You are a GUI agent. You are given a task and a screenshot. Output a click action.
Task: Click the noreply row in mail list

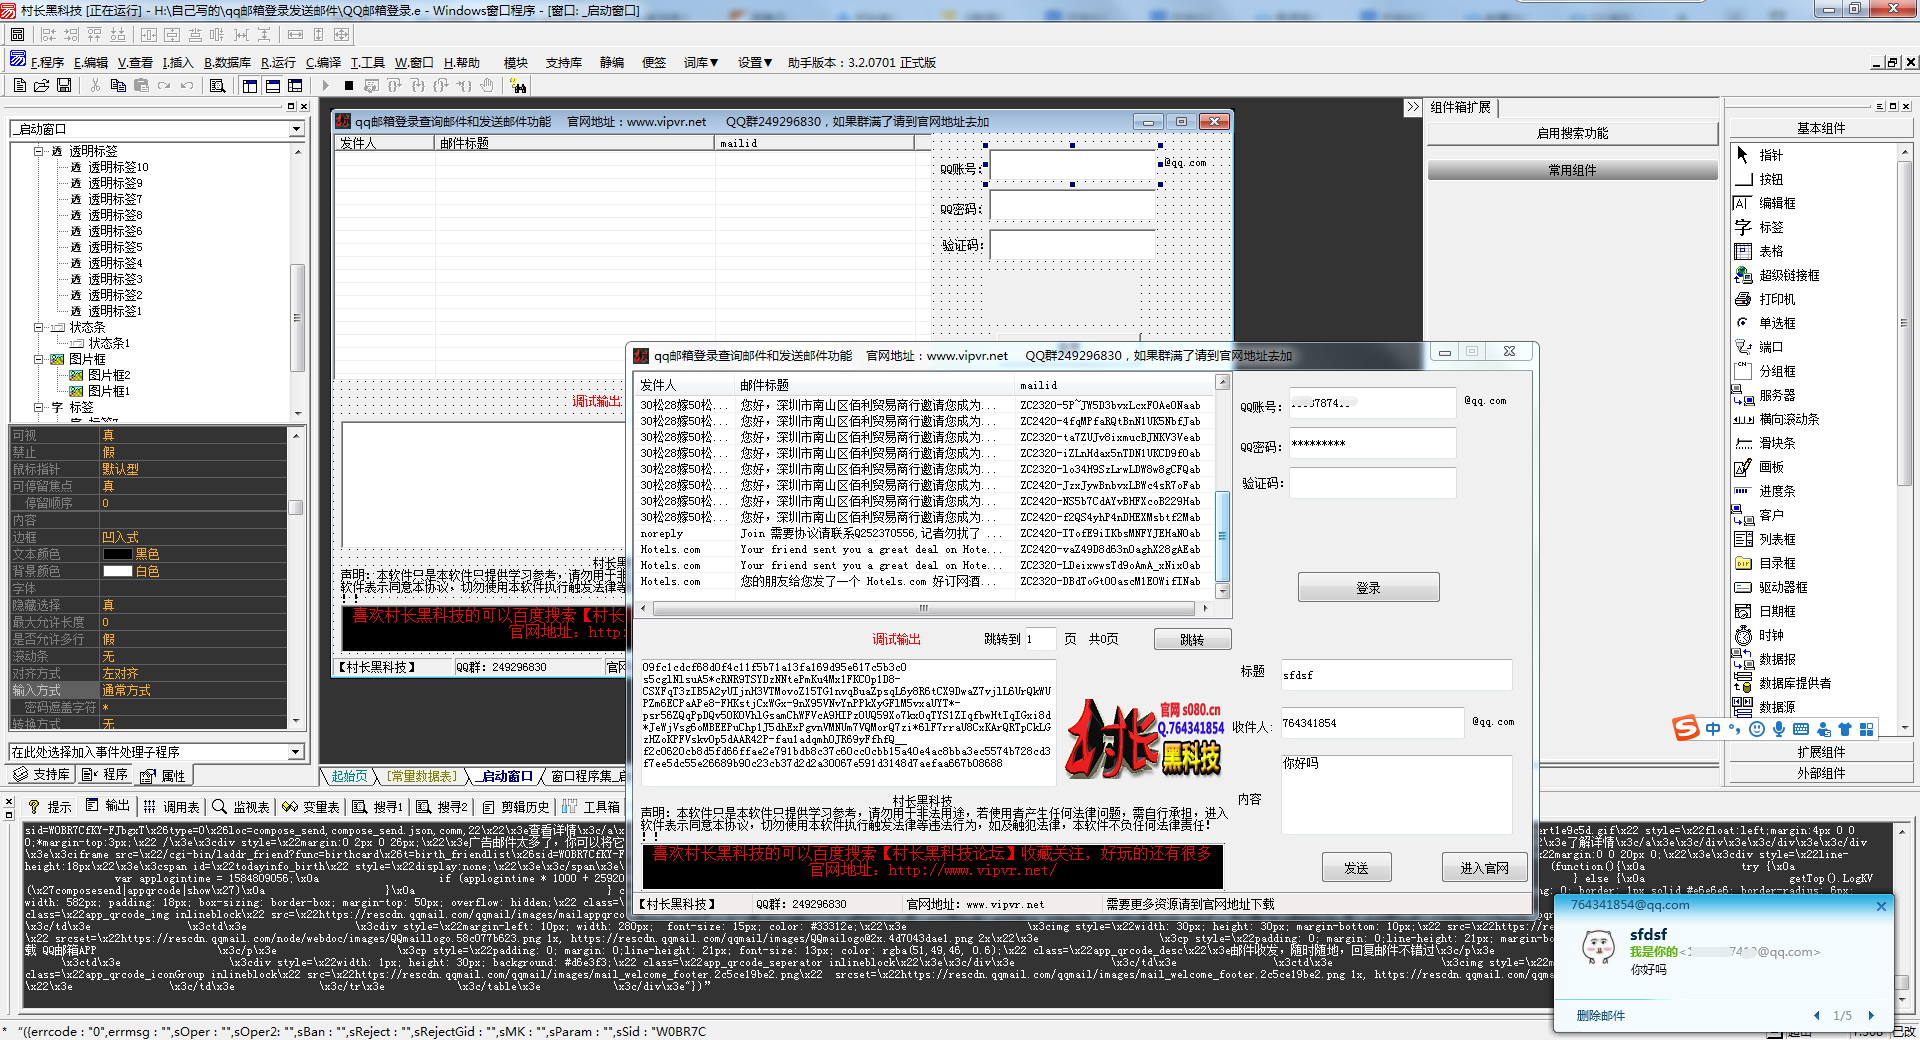click(925, 533)
